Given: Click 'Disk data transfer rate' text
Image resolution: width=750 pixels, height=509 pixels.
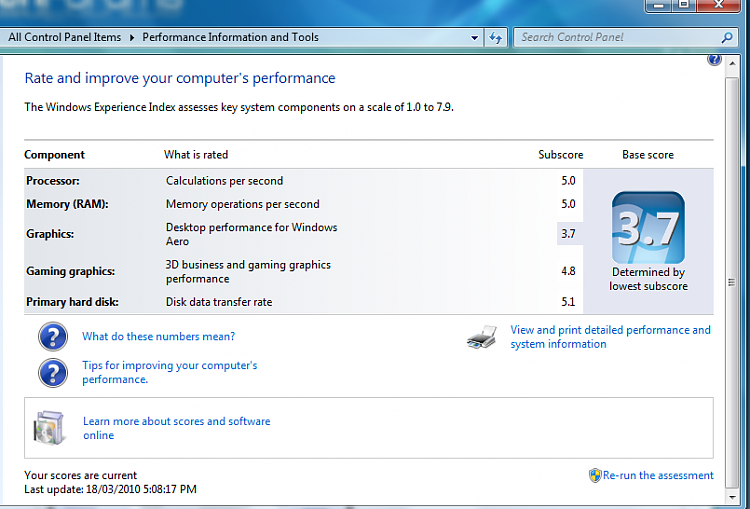Looking at the screenshot, I should [219, 302].
